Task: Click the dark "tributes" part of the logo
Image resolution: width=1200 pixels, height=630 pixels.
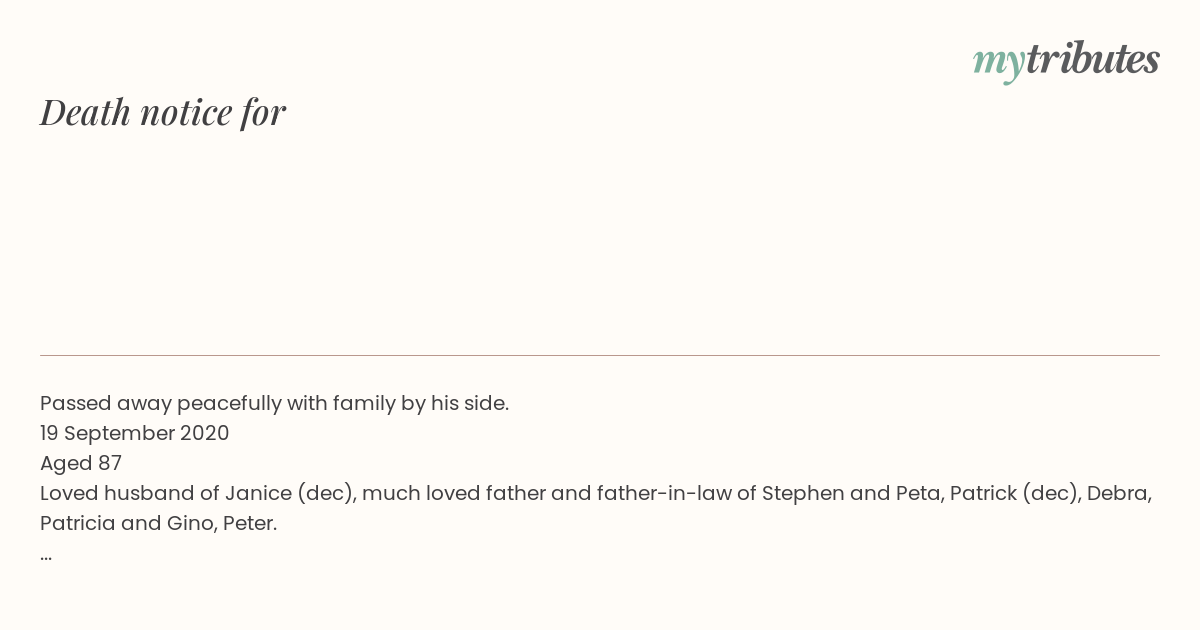Action: click(1093, 59)
